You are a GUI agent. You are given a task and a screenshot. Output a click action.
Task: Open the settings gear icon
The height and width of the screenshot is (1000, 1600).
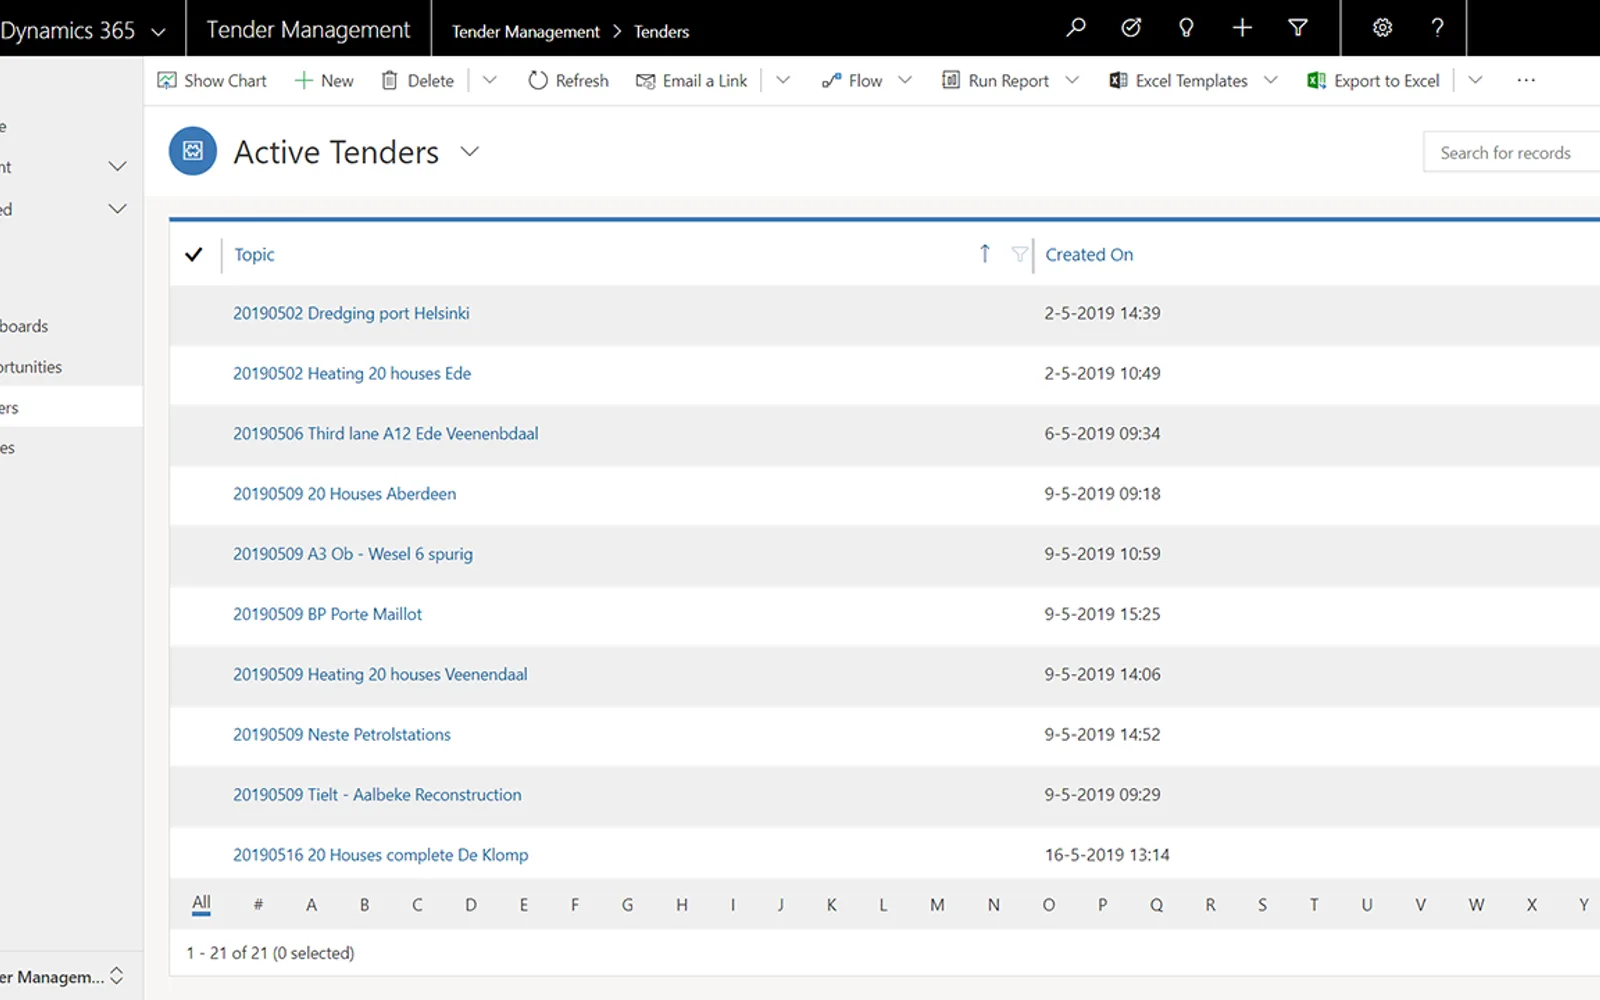(1382, 28)
